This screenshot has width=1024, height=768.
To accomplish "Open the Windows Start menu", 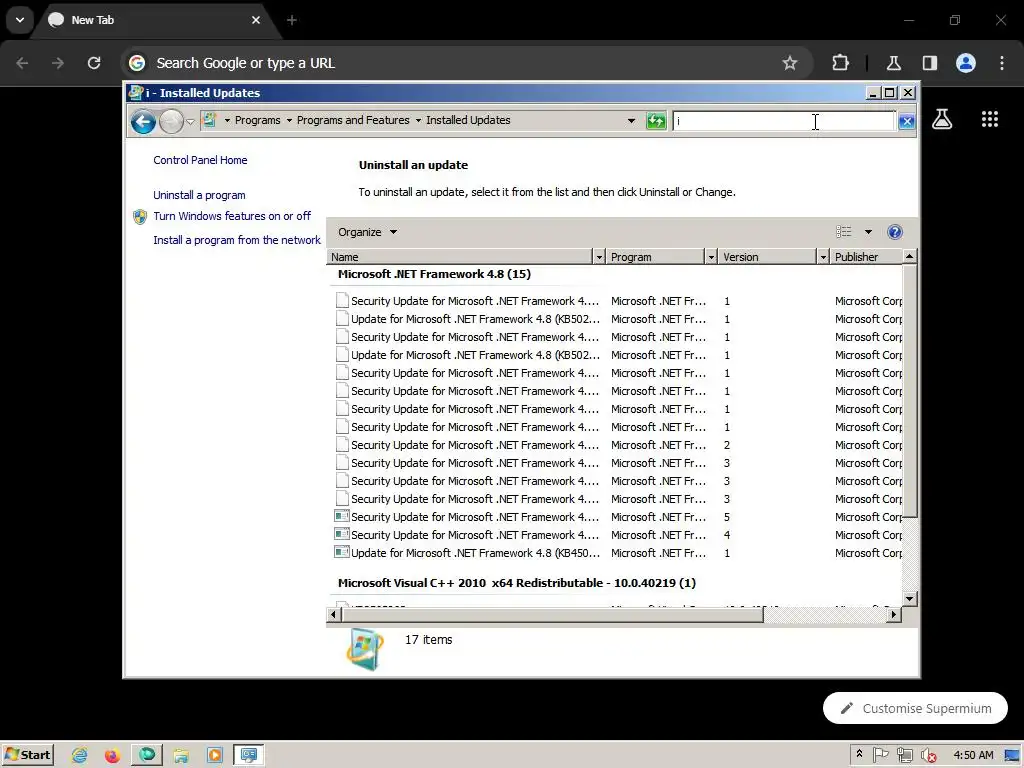I will click(x=28, y=755).
